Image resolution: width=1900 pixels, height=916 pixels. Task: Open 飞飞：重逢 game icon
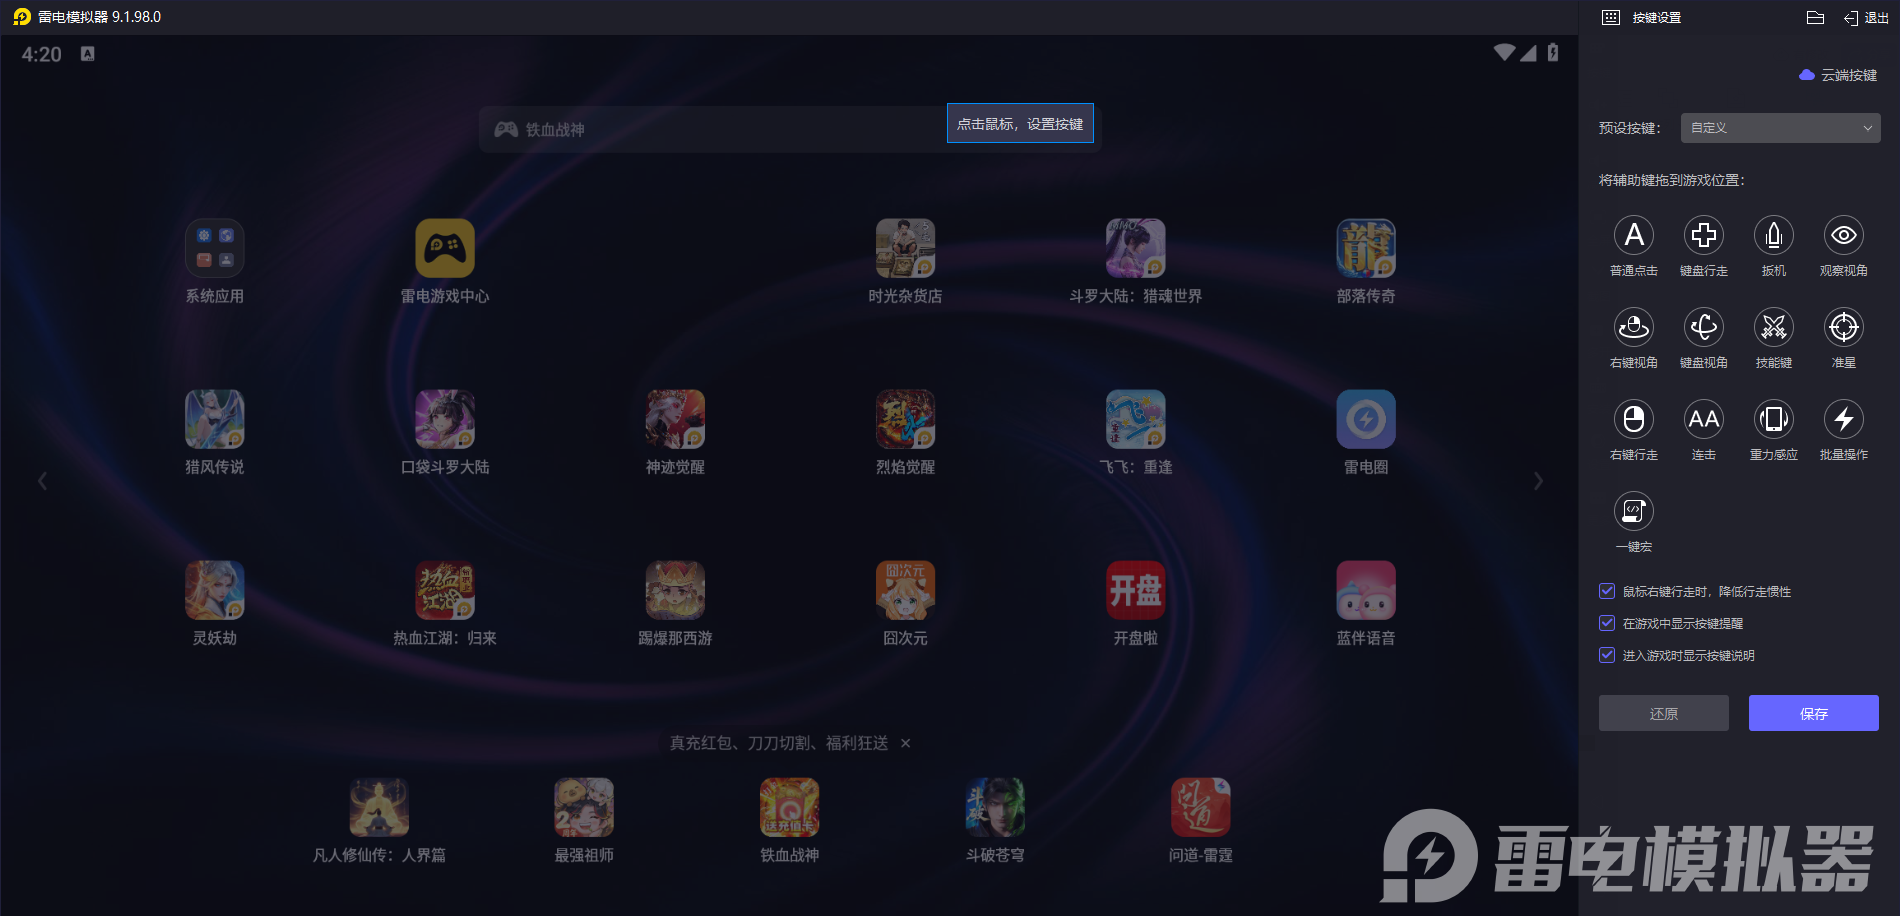click(1136, 419)
